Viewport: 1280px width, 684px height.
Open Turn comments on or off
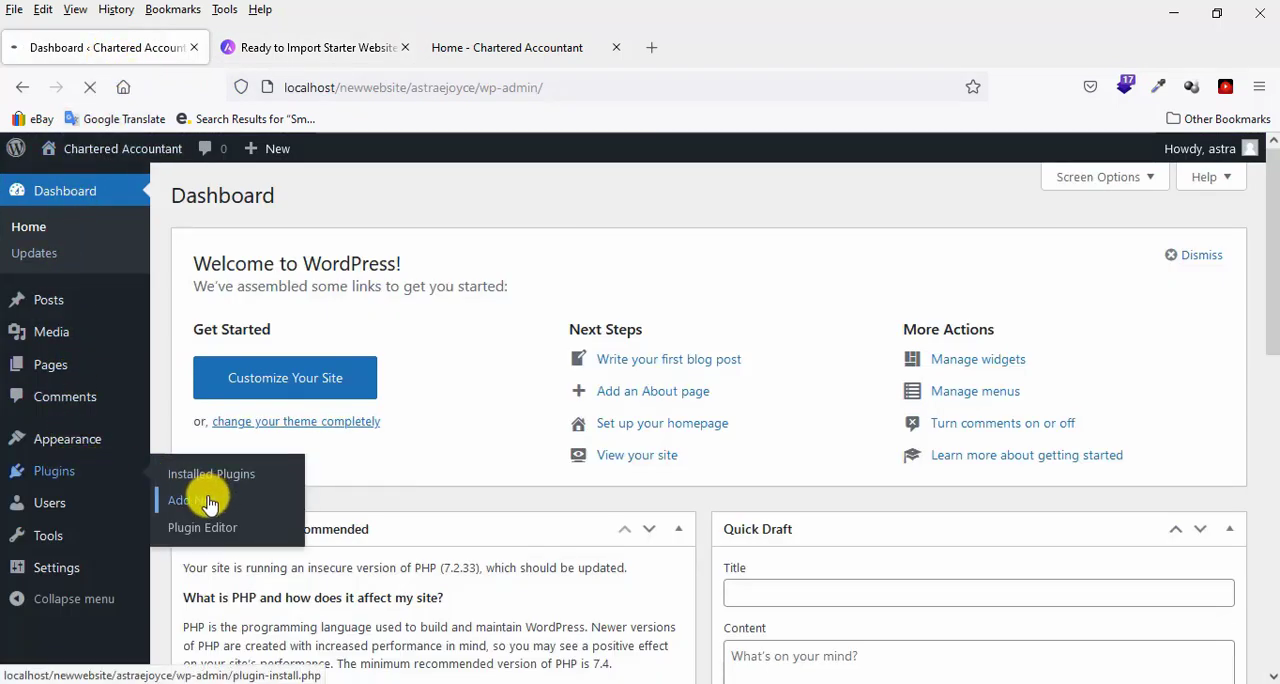1003,423
